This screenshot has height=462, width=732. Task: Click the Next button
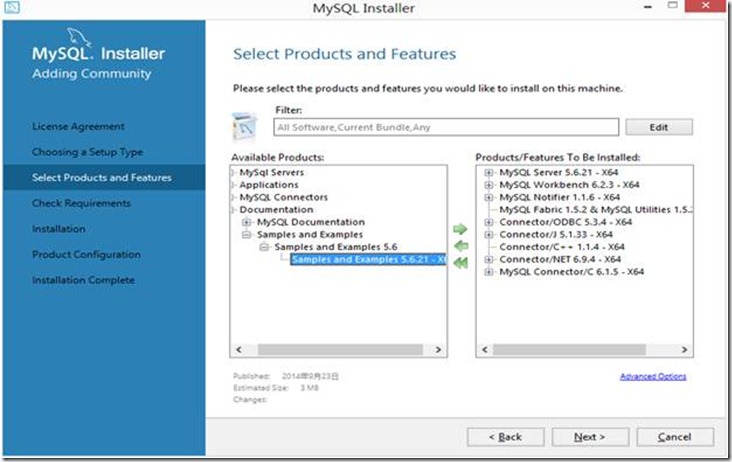(590, 437)
